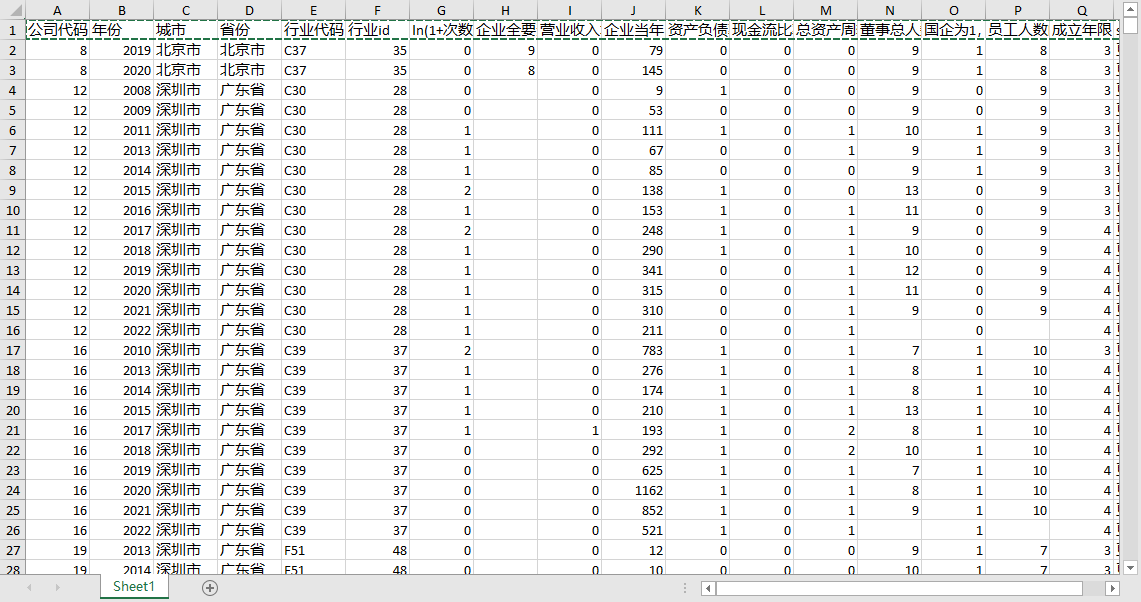Click header cell 公司代码
Screen dimensions: 1141x602
pos(57,31)
